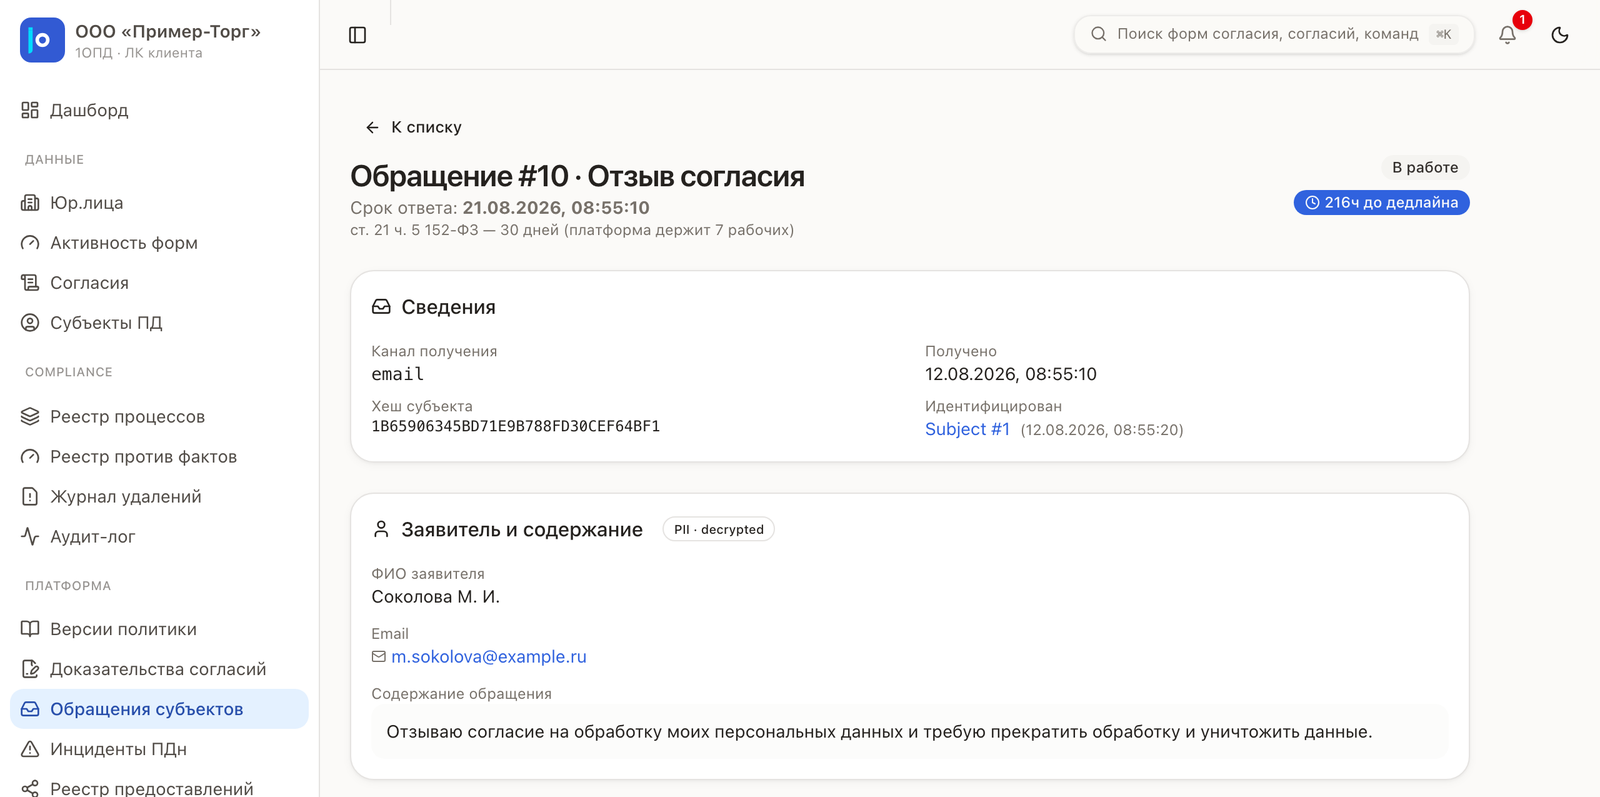The width and height of the screenshot is (1600, 797).
Task: Open Дашборд menu item
Action: click(159, 110)
